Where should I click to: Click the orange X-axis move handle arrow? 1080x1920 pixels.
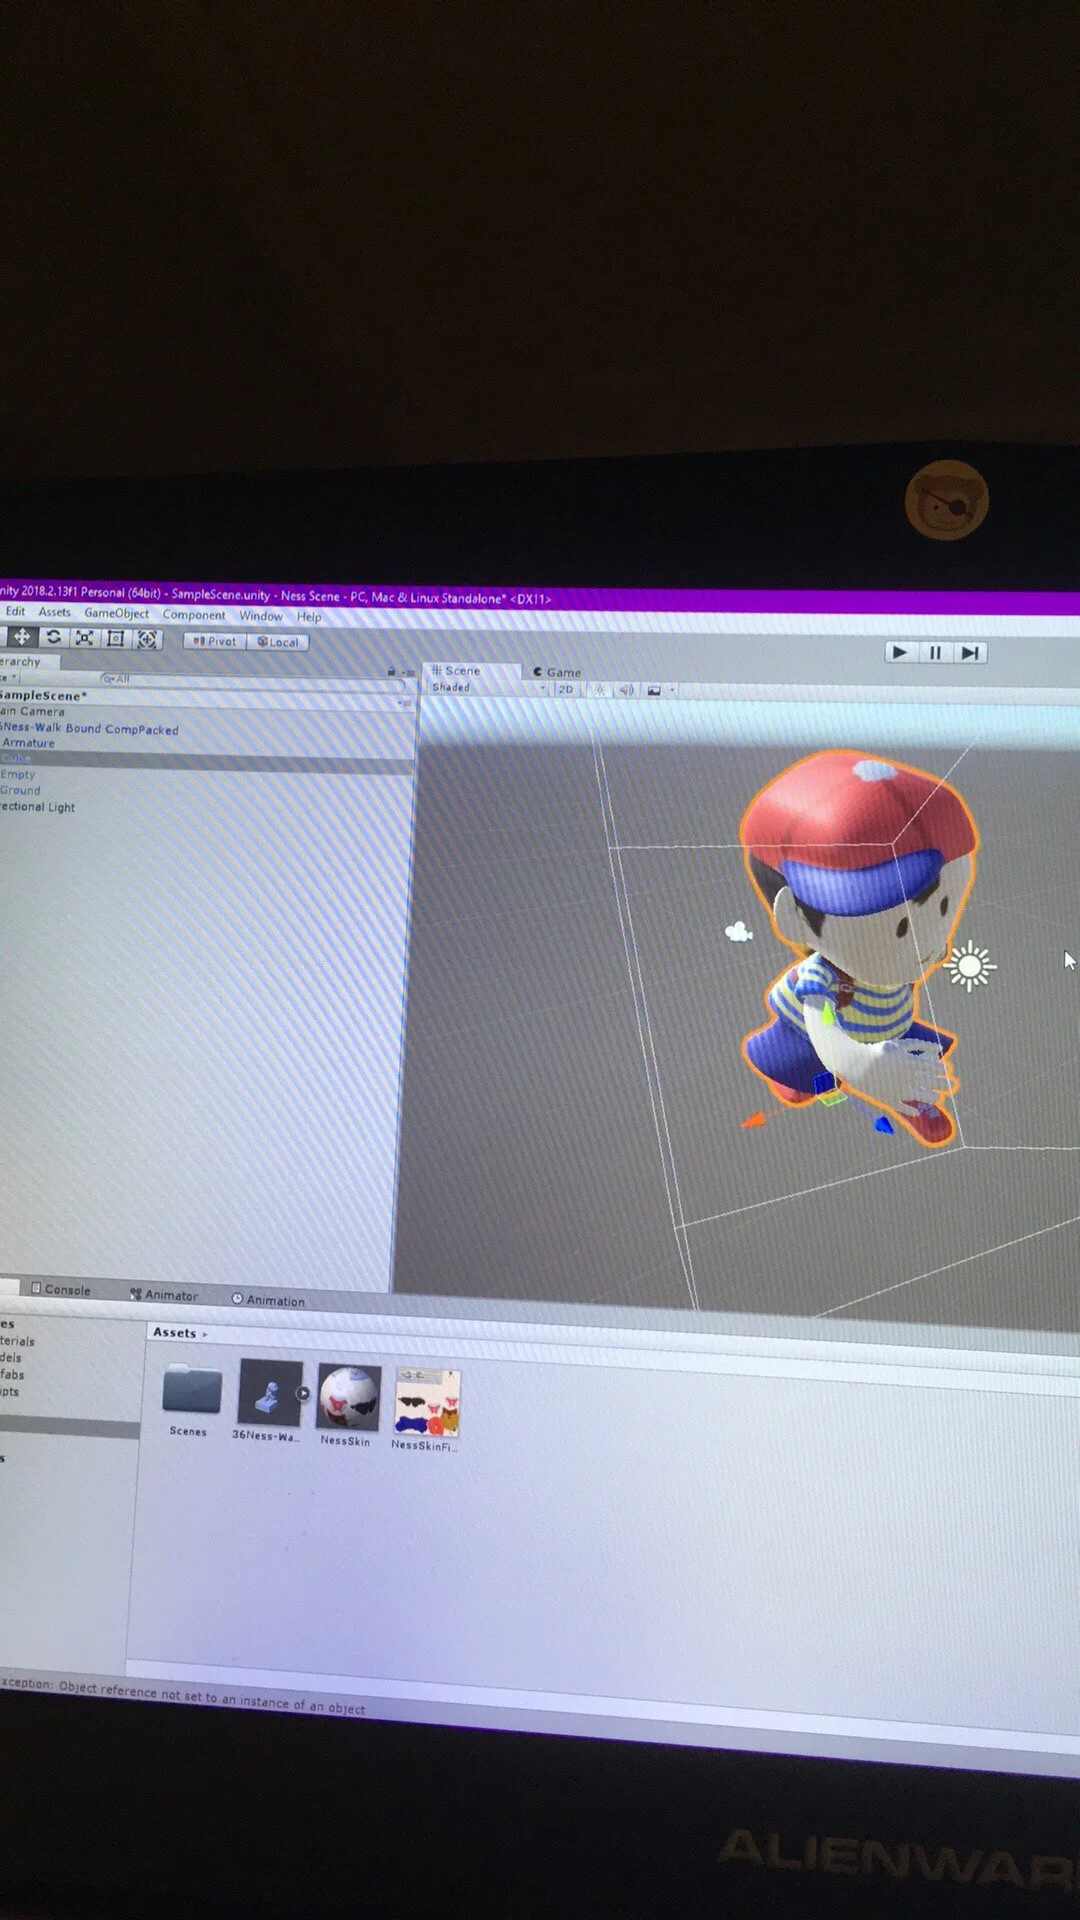point(753,1121)
